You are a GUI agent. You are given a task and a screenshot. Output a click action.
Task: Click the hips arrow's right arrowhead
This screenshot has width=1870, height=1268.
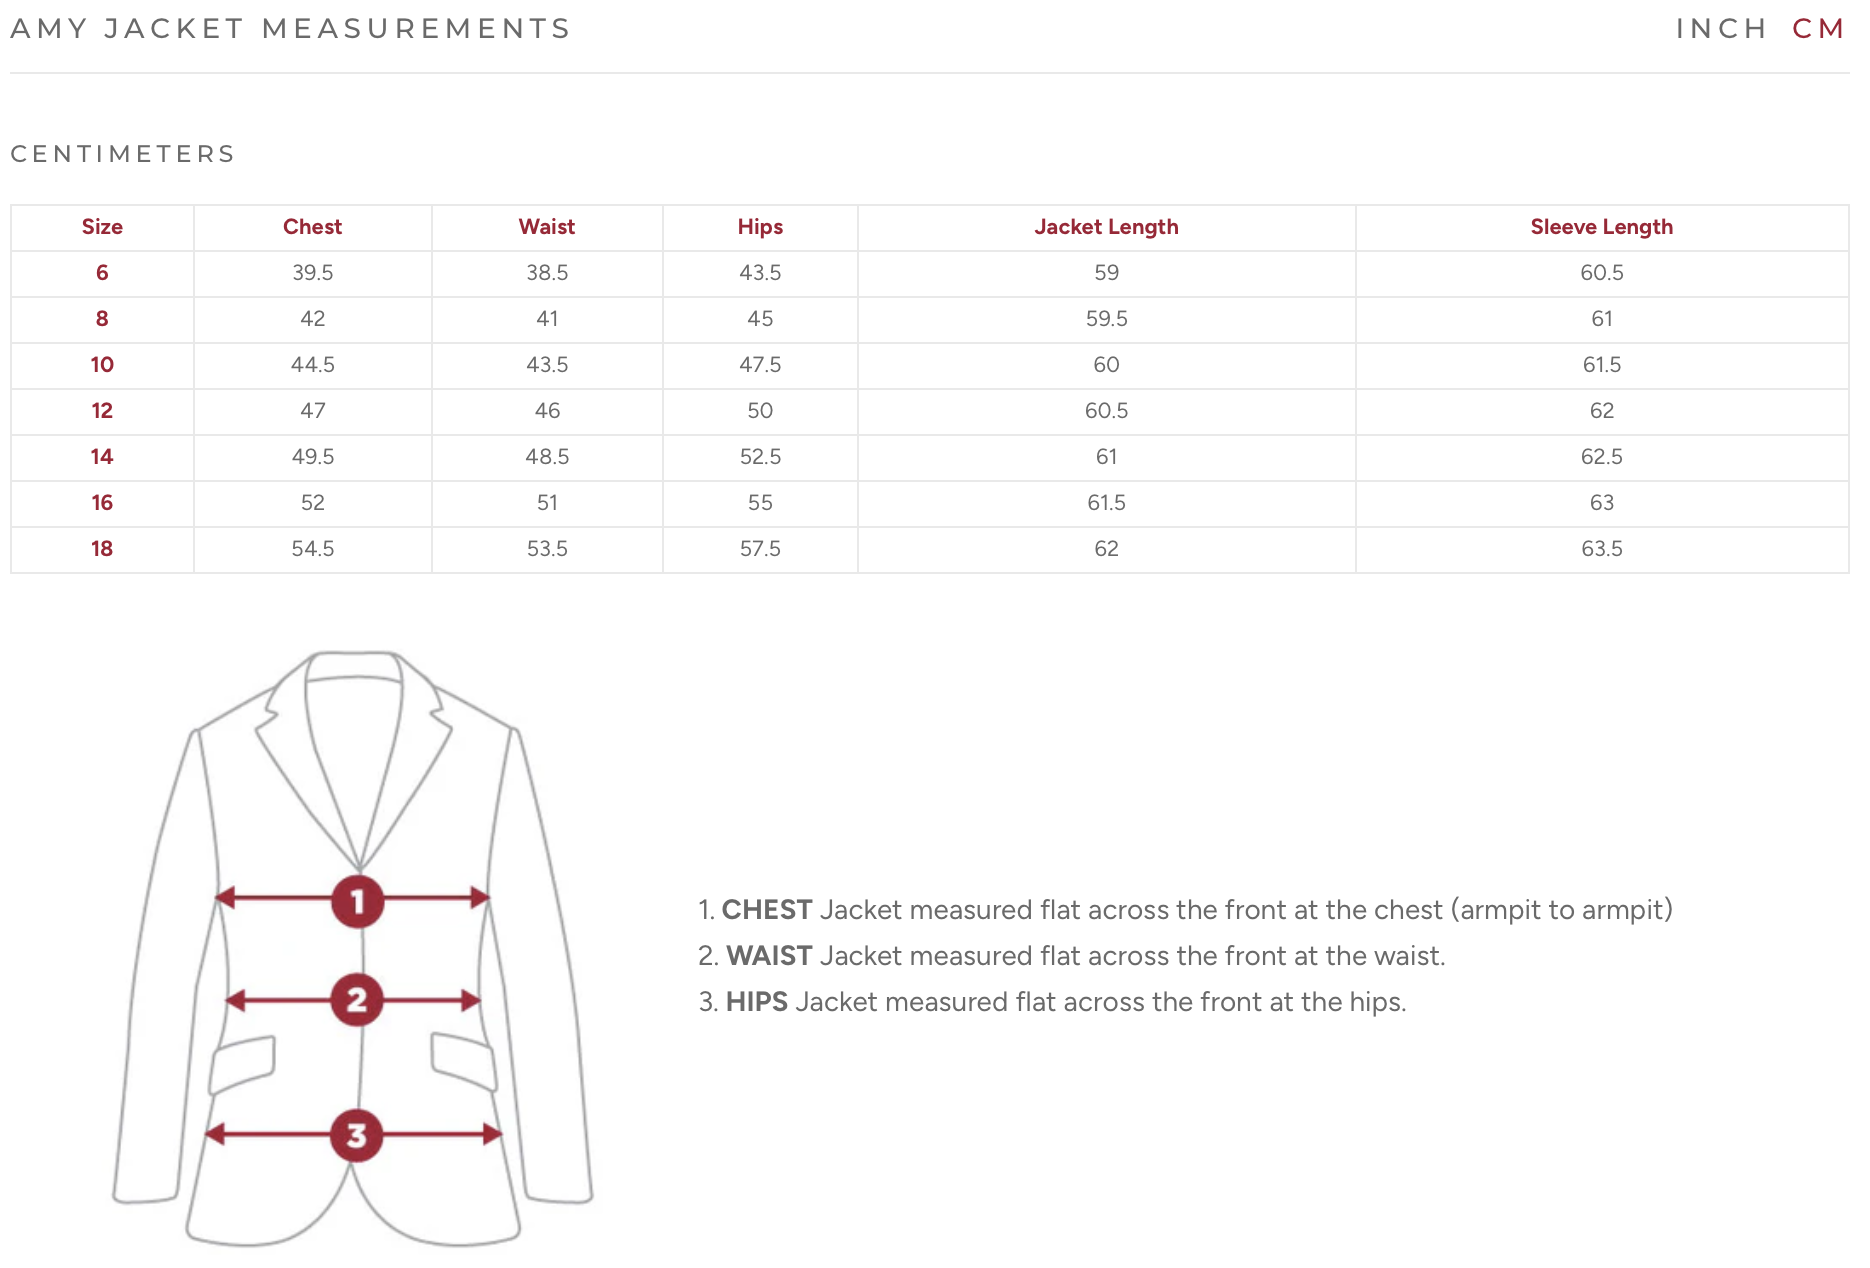click(492, 1134)
